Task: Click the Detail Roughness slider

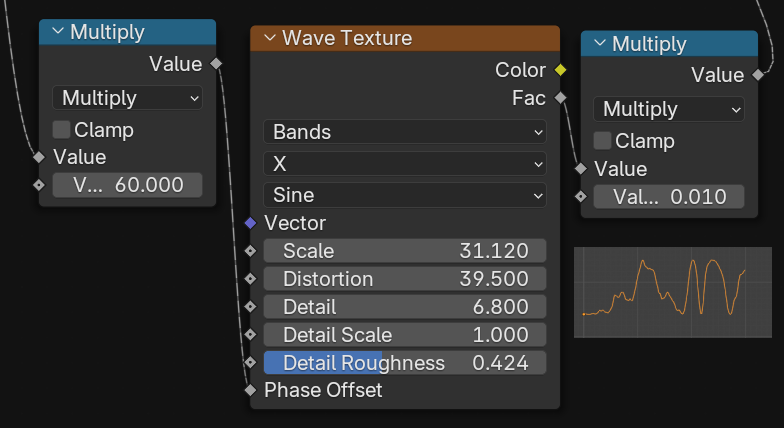Action: click(x=404, y=363)
